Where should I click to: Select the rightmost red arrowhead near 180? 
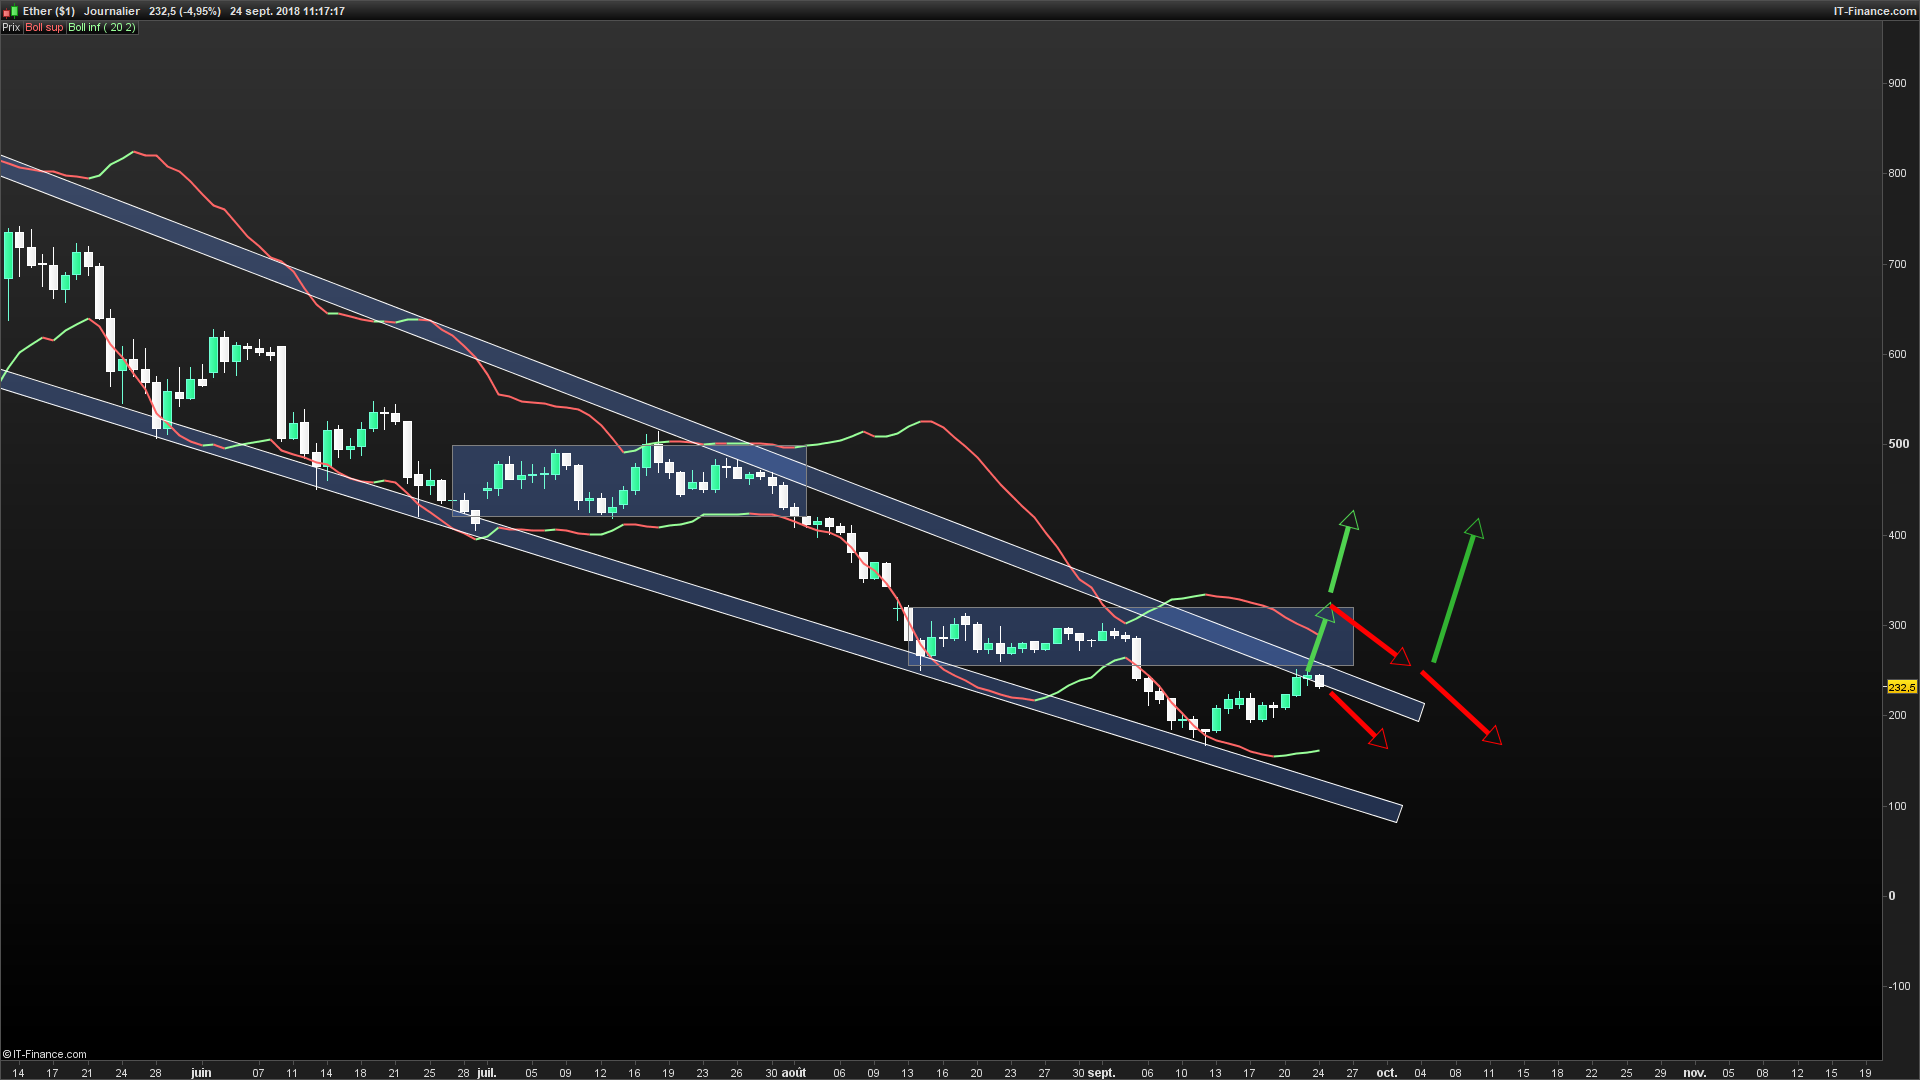click(1492, 735)
